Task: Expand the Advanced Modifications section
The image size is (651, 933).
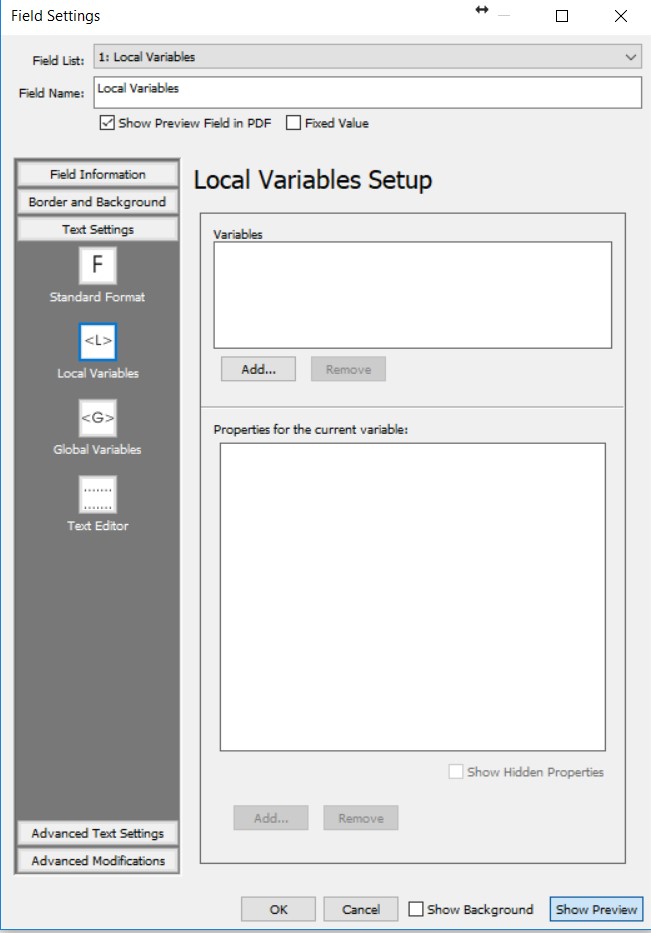Action: pos(97,860)
